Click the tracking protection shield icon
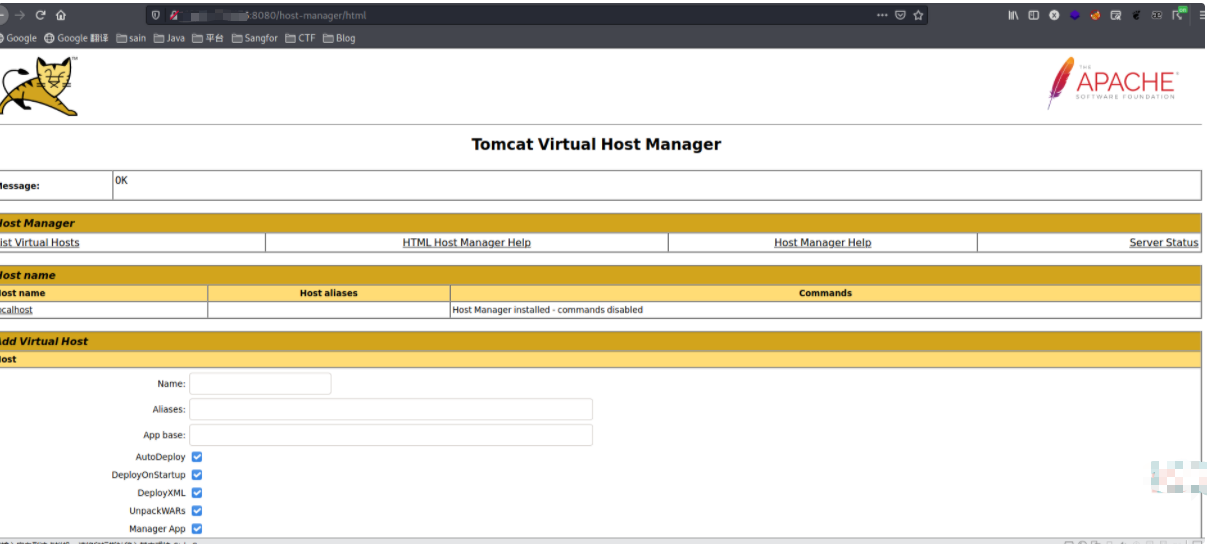This screenshot has width=1208, height=548. point(156,15)
